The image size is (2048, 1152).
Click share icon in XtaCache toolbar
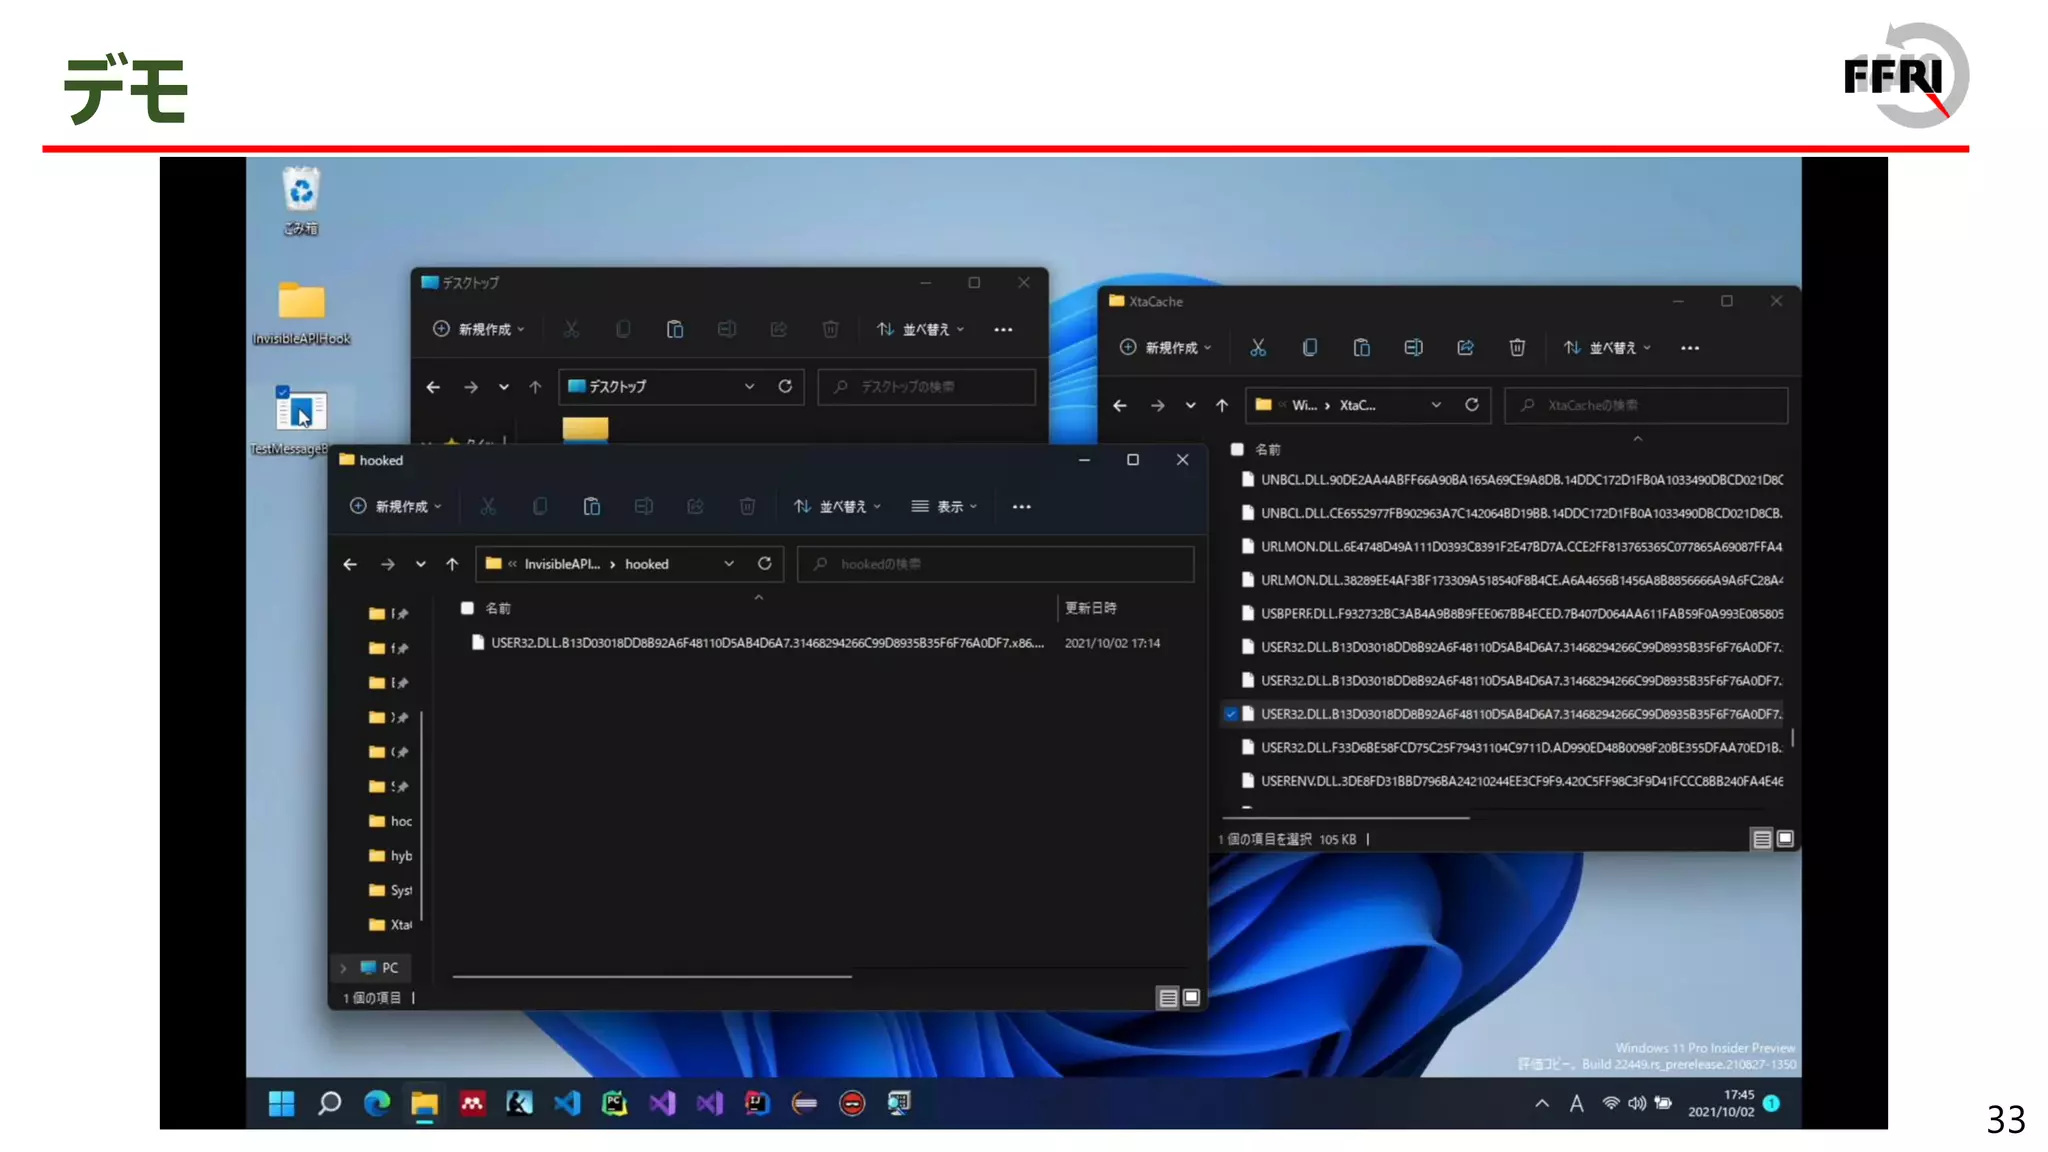click(x=1465, y=348)
